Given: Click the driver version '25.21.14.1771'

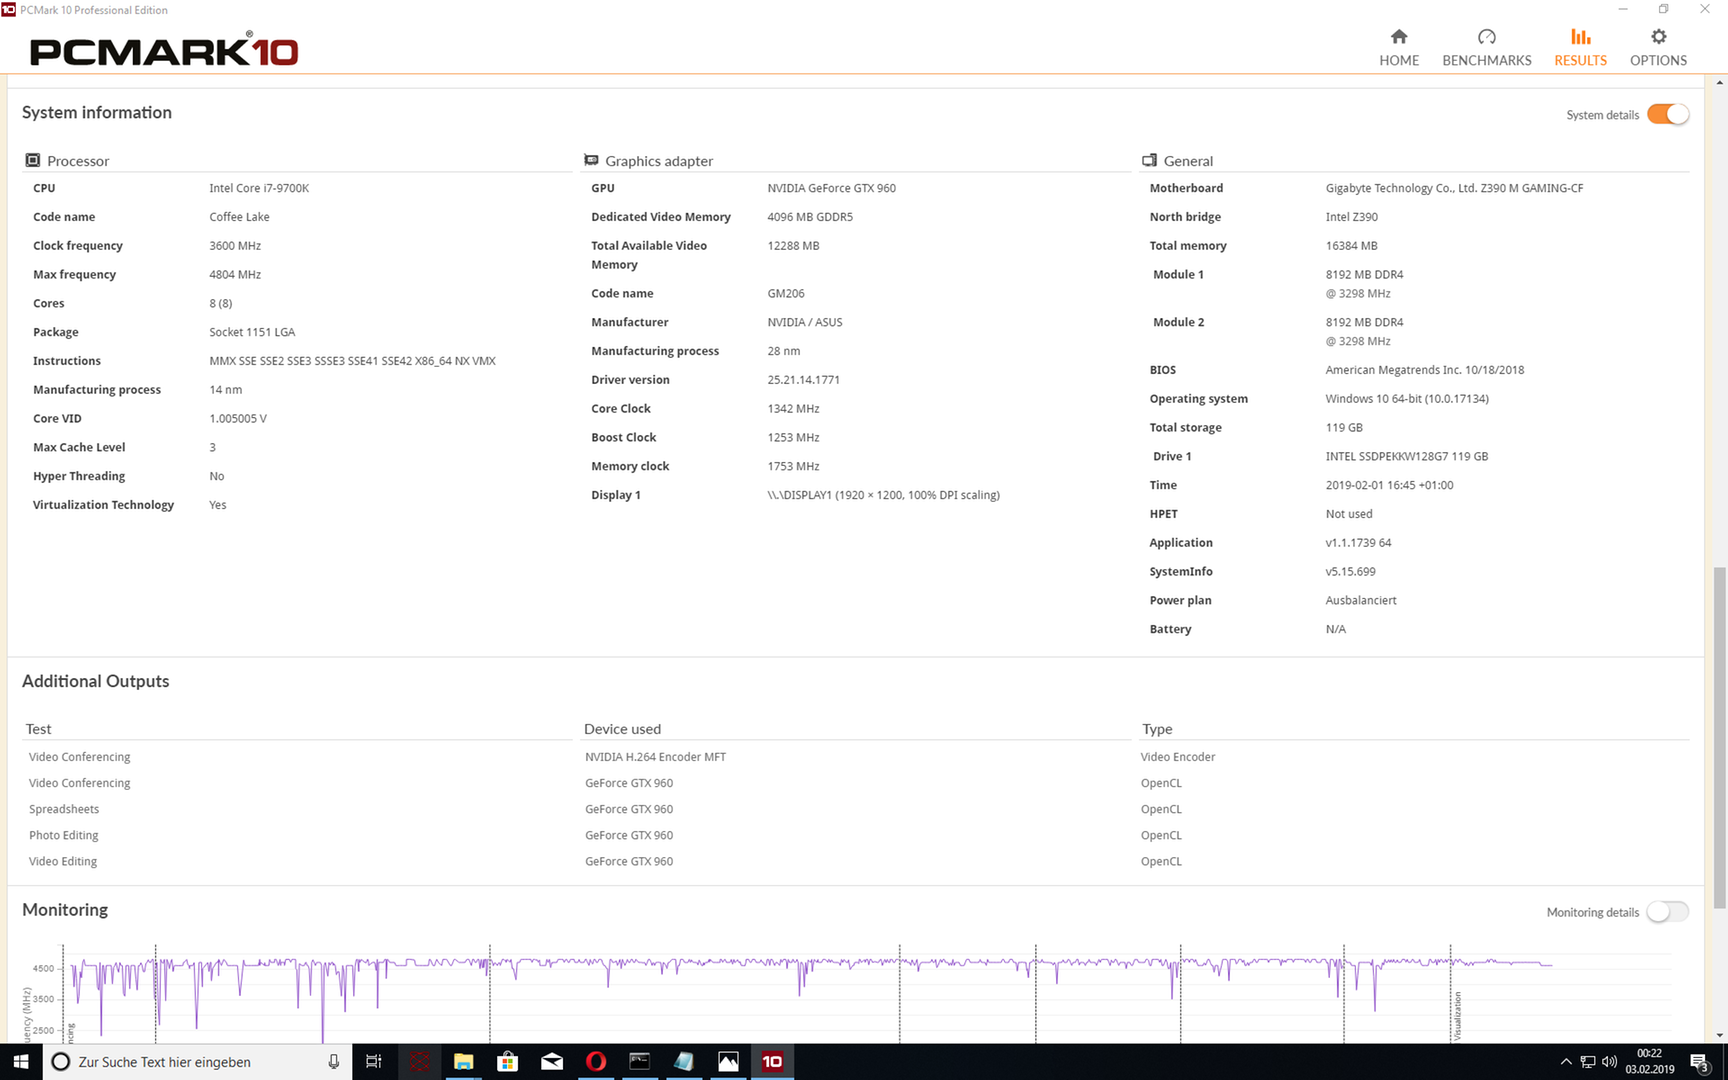Looking at the screenshot, I should point(803,380).
